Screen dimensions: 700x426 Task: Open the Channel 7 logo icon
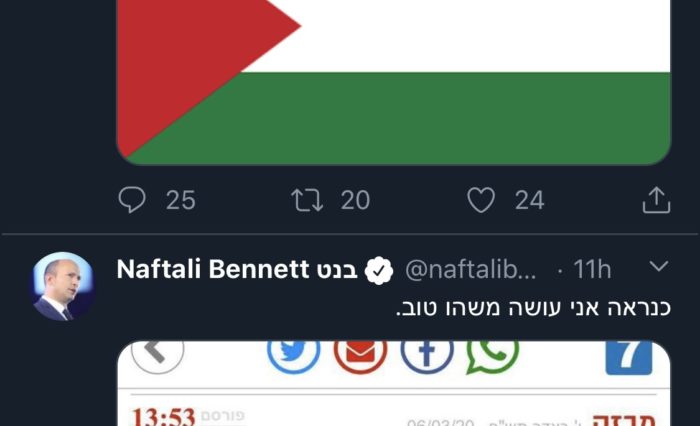pos(629,357)
